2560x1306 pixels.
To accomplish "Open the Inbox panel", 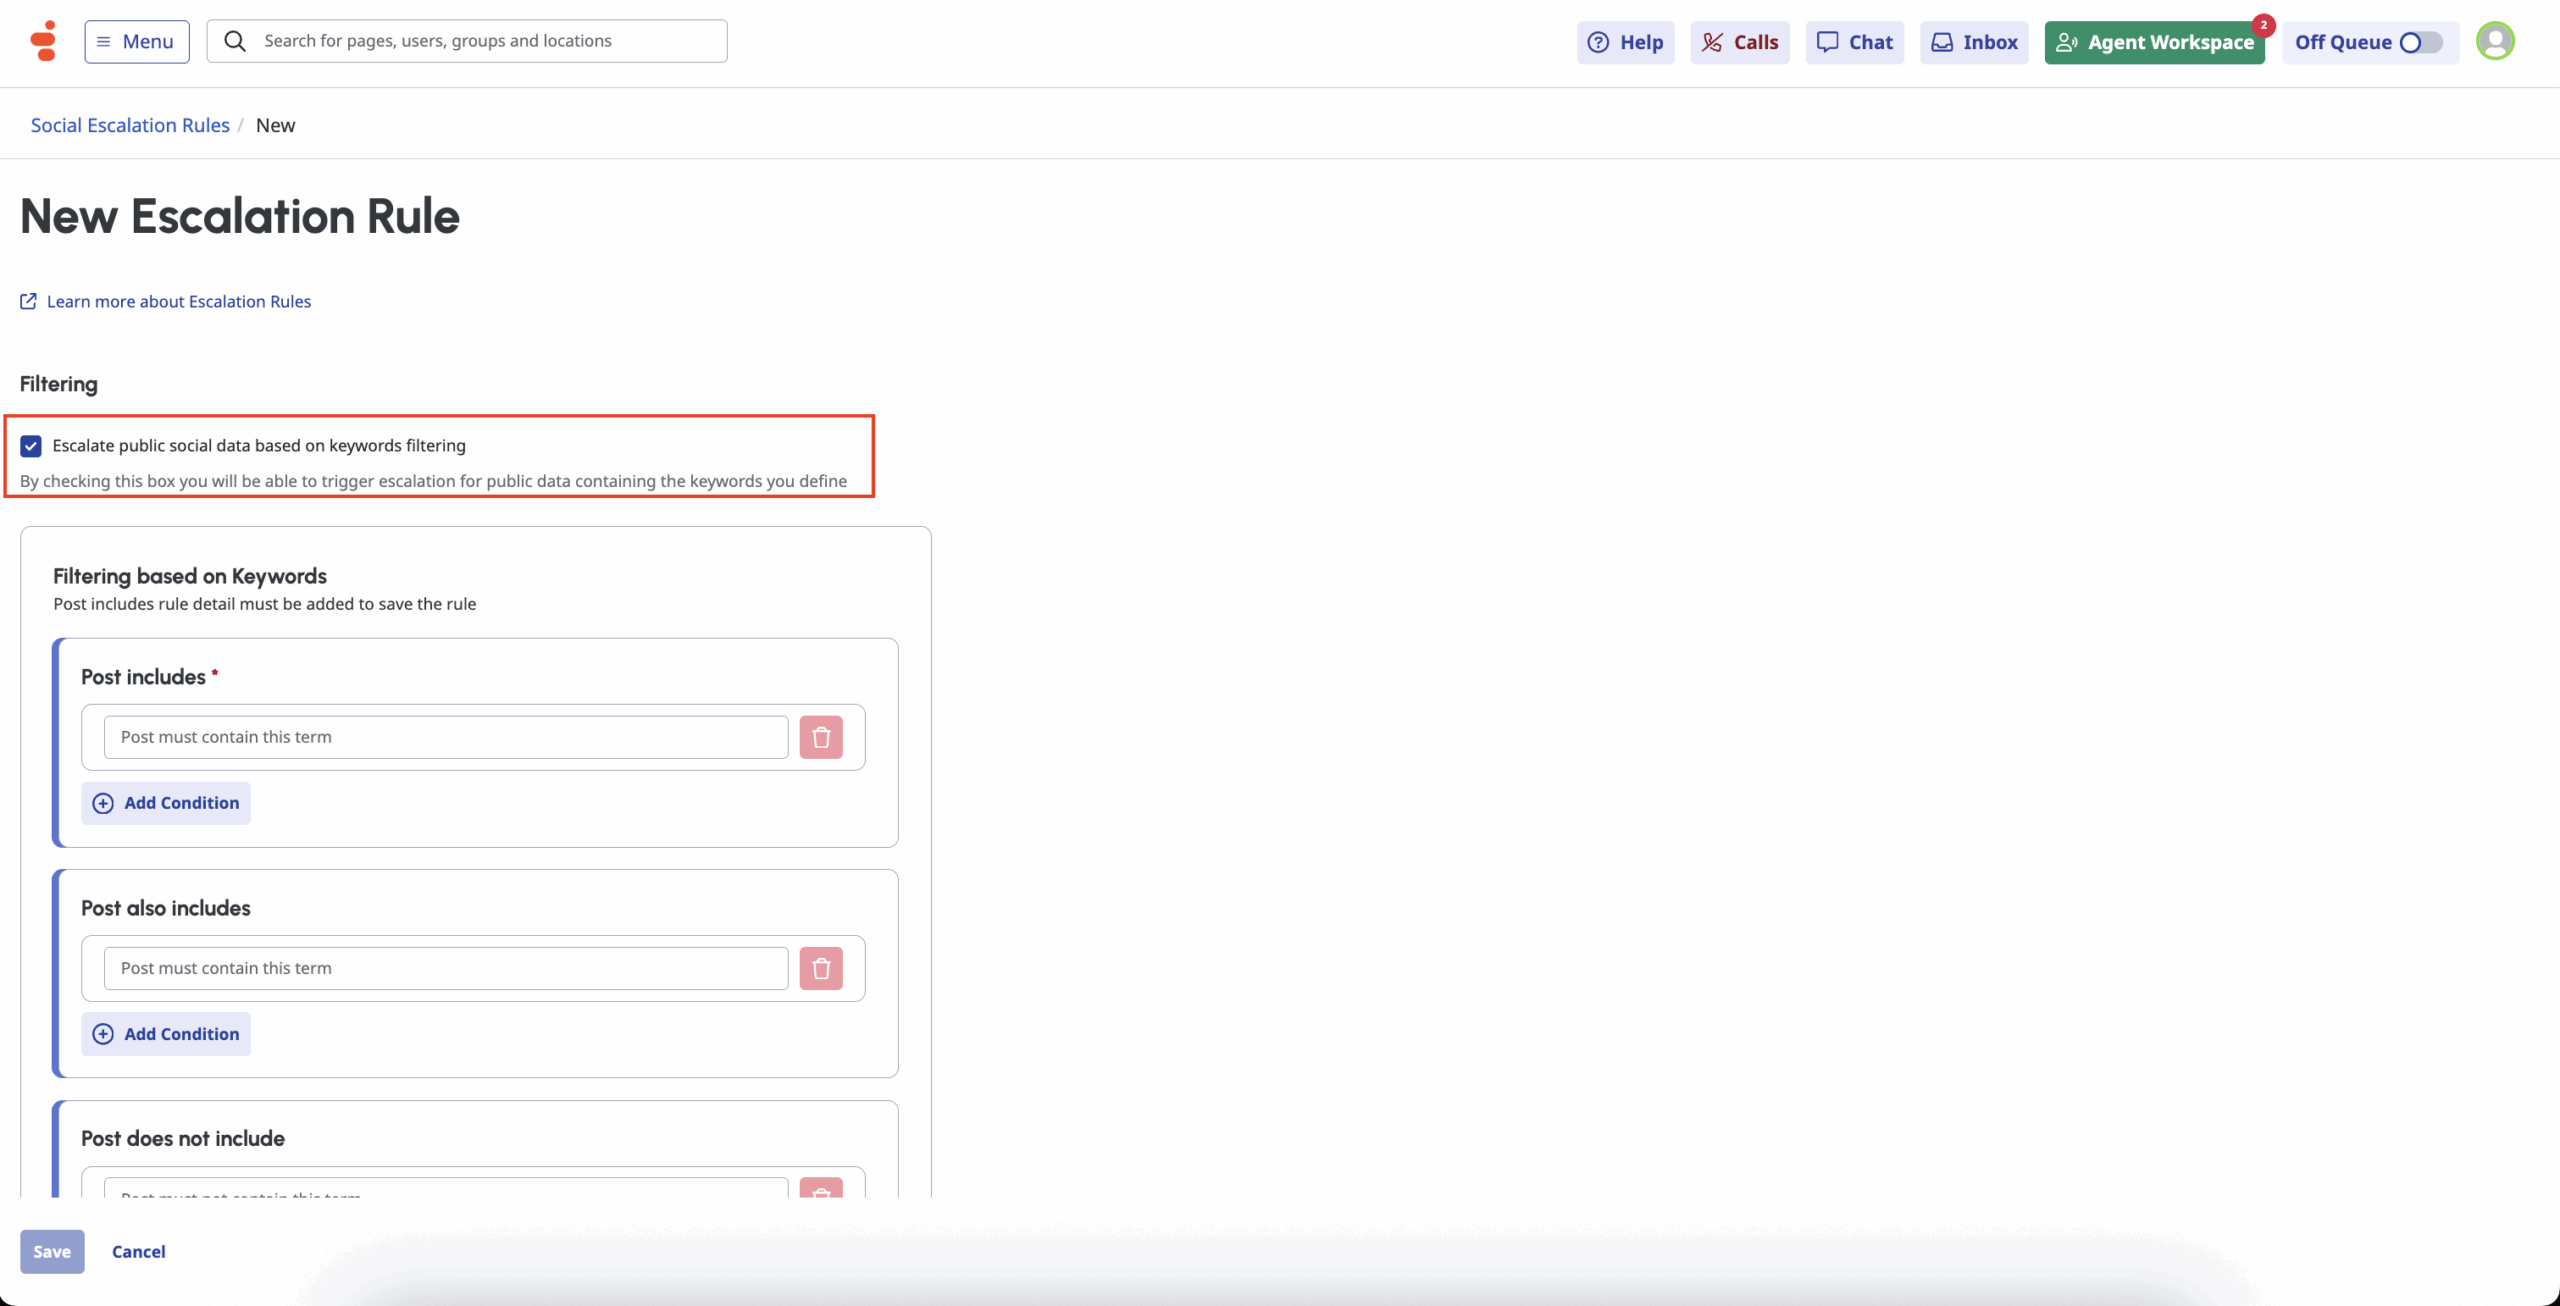I will 1973,42.
